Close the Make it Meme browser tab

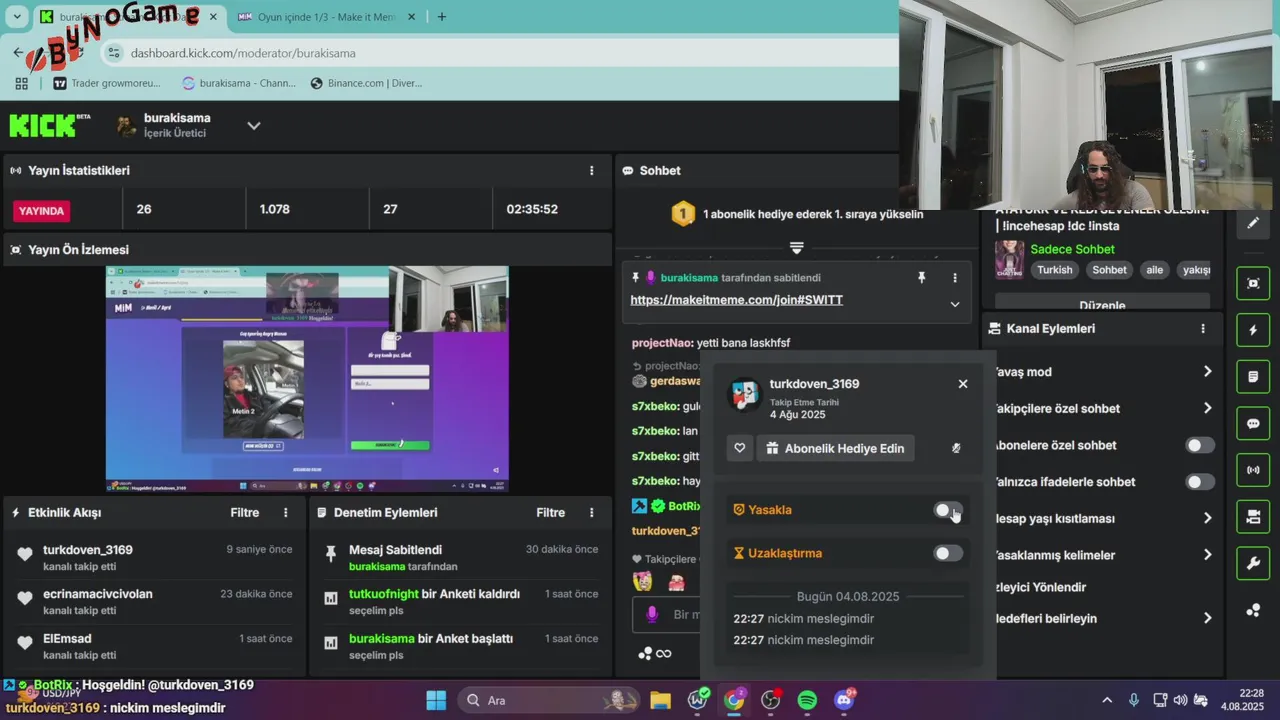[x=411, y=17]
